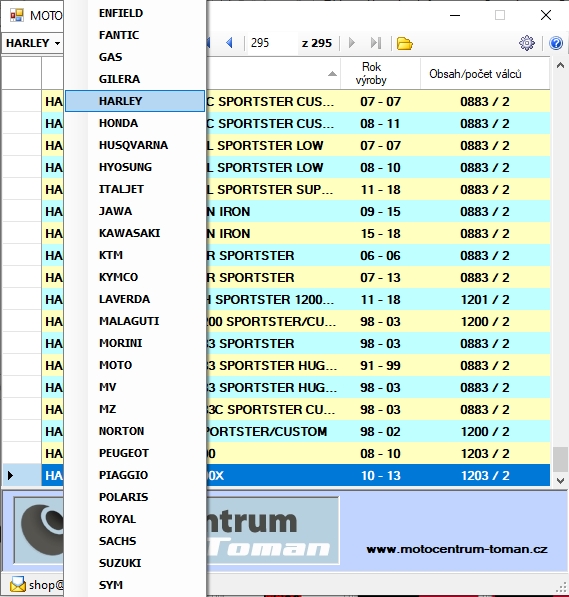Click the 91 - 99 year cell

380,366
